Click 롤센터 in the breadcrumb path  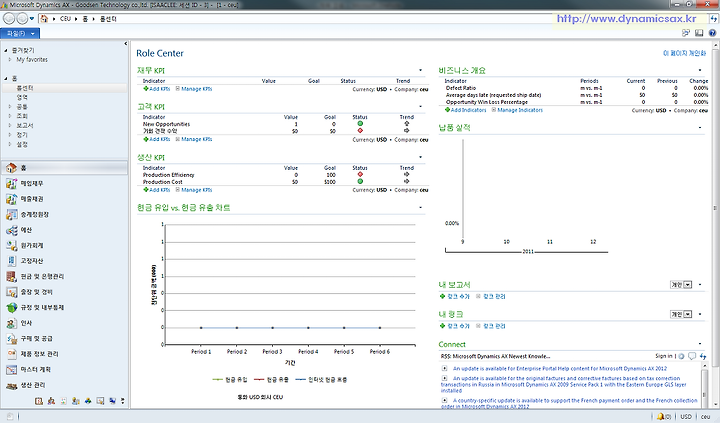(x=108, y=19)
